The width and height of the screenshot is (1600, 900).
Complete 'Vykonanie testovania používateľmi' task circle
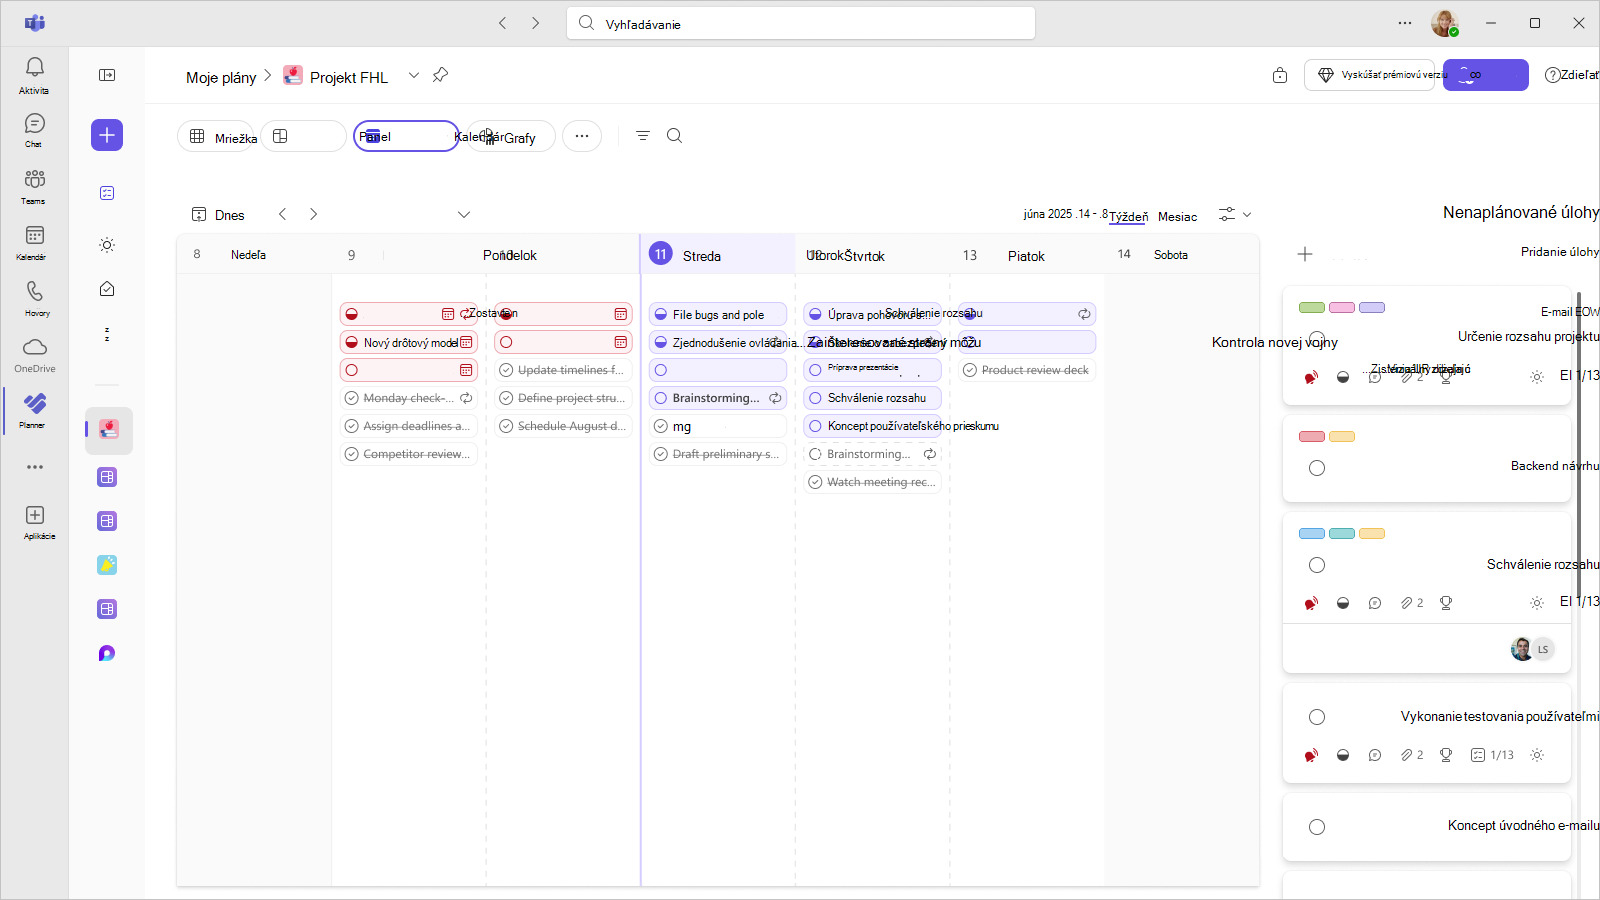(x=1317, y=717)
